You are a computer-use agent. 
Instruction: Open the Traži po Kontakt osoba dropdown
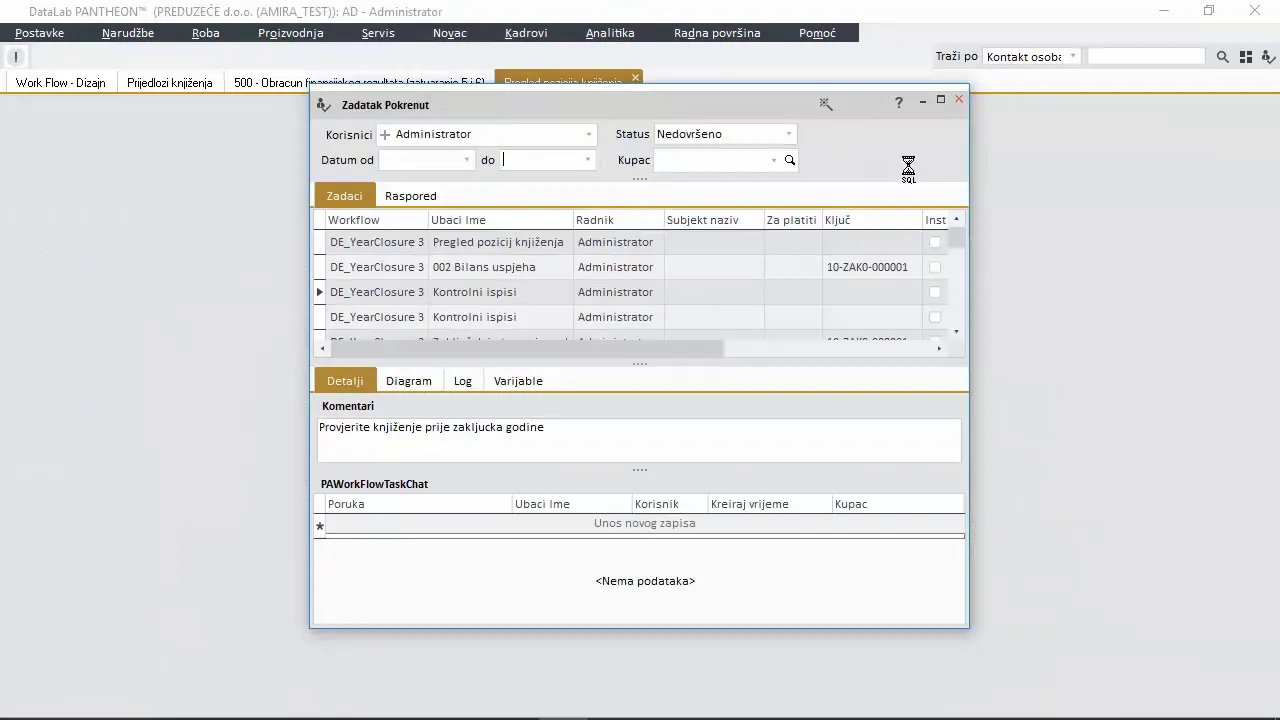(x=1072, y=57)
